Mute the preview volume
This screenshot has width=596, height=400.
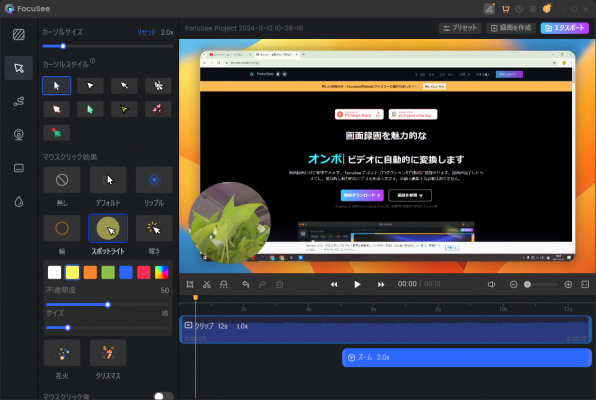491,284
